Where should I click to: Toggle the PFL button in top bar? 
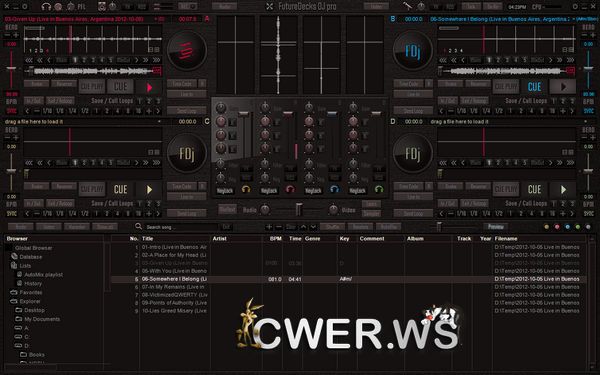point(82,7)
